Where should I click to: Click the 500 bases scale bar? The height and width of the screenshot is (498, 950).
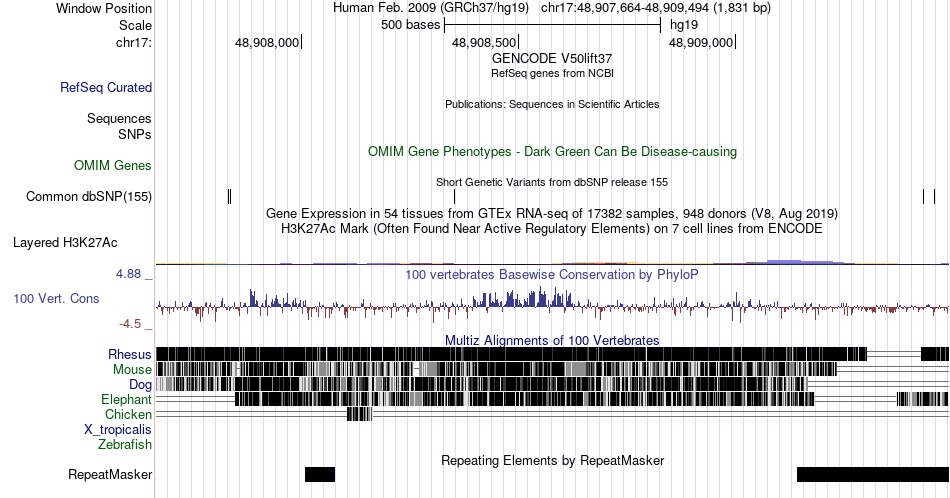pyautogui.click(x=553, y=25)
